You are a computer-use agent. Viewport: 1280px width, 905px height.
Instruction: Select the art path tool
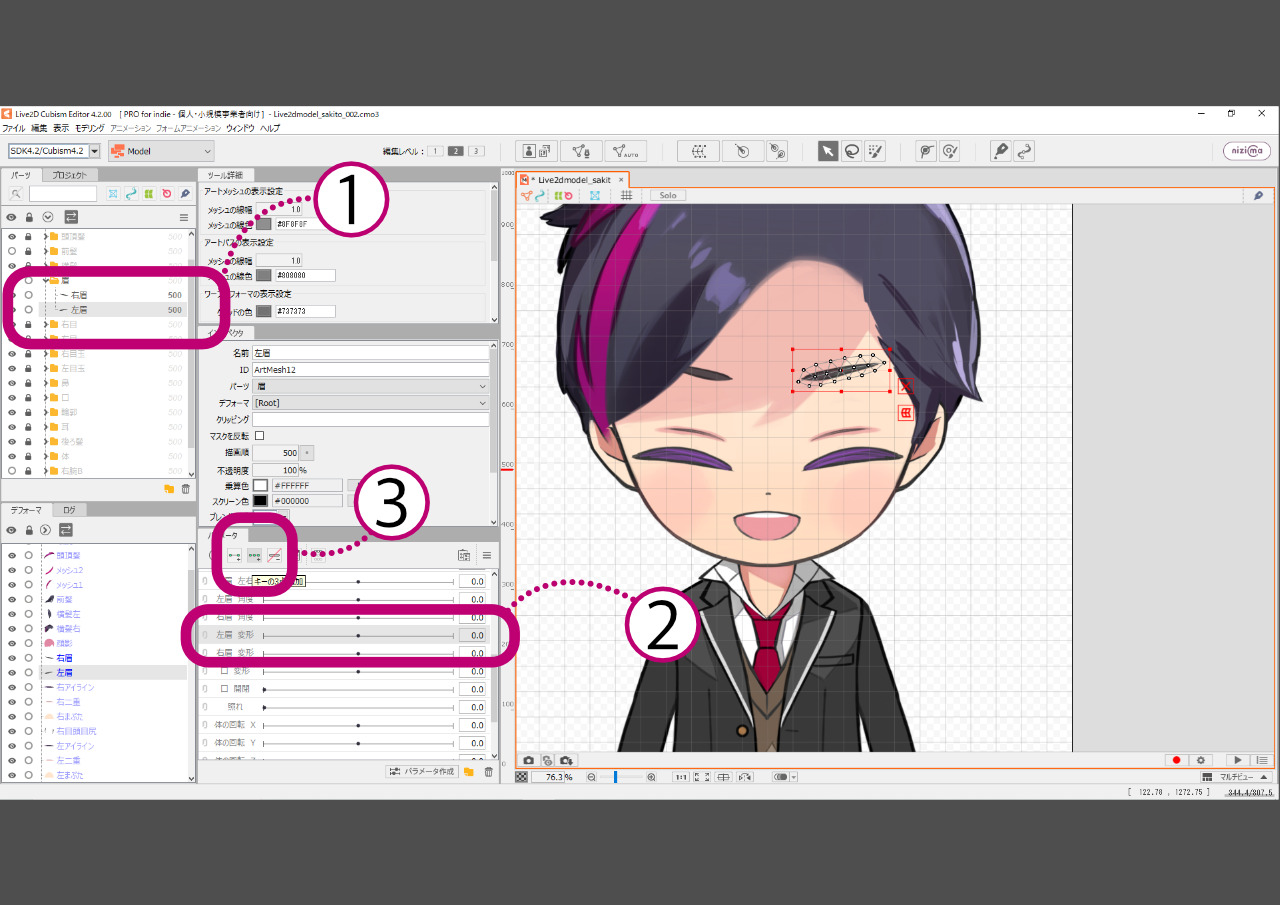tap(1000, 151)
